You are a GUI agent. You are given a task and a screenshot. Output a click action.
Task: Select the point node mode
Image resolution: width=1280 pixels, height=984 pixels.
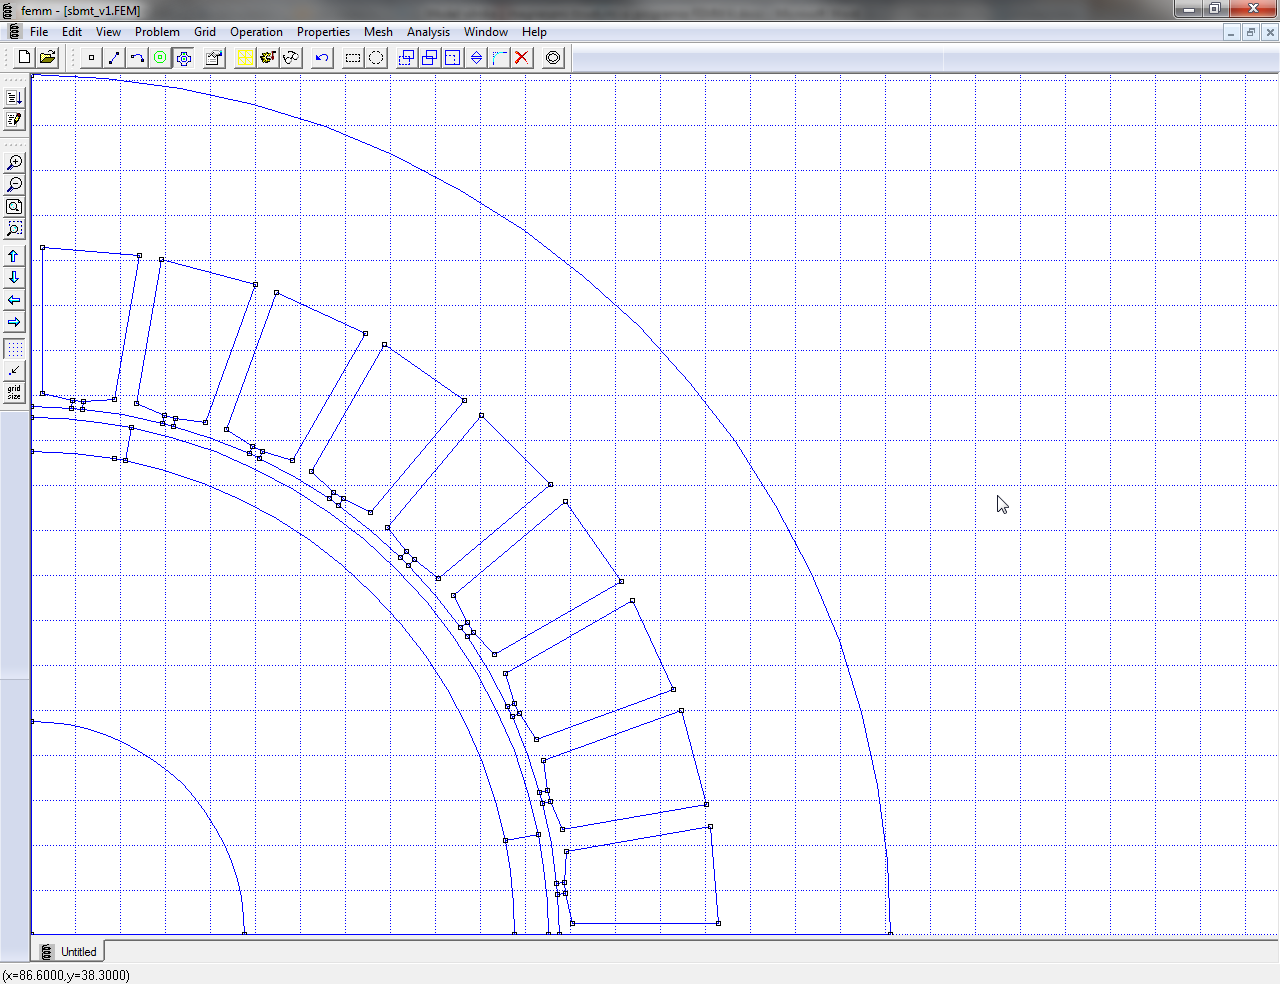click(x=91, y=57)
